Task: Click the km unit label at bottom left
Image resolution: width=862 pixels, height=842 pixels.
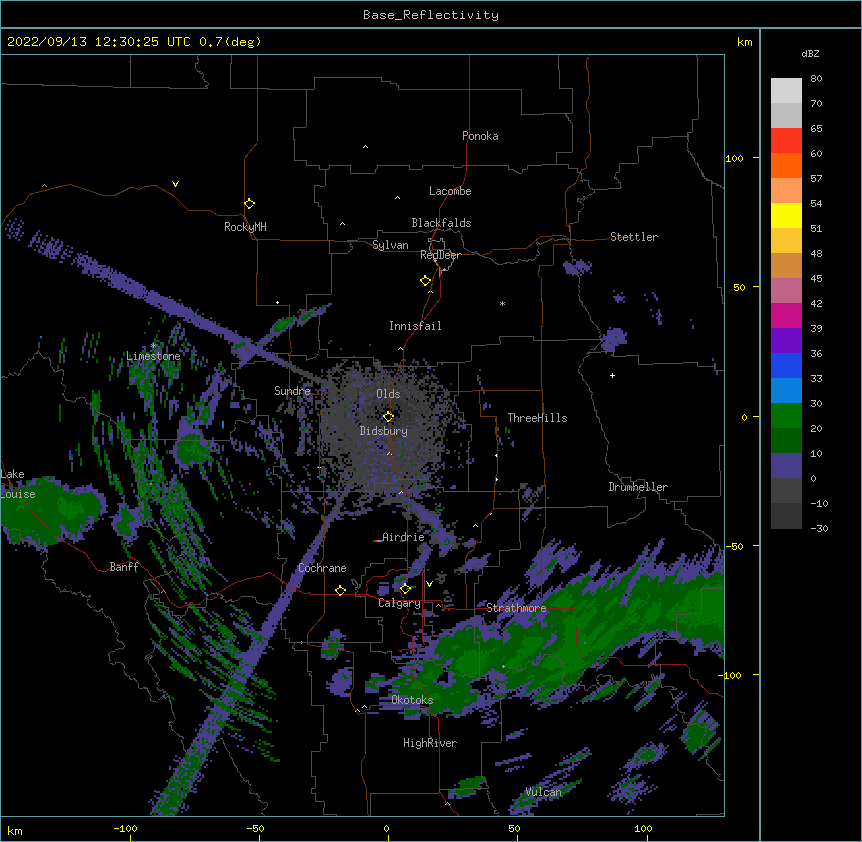Action: [15, 830]
